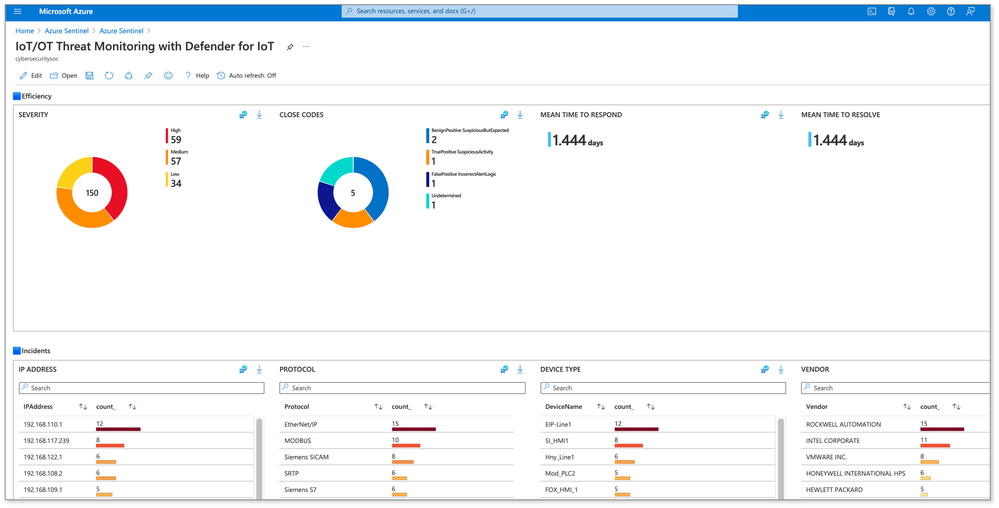
Task: Open the help question mark in top bar
Action: tap(951, 11)
